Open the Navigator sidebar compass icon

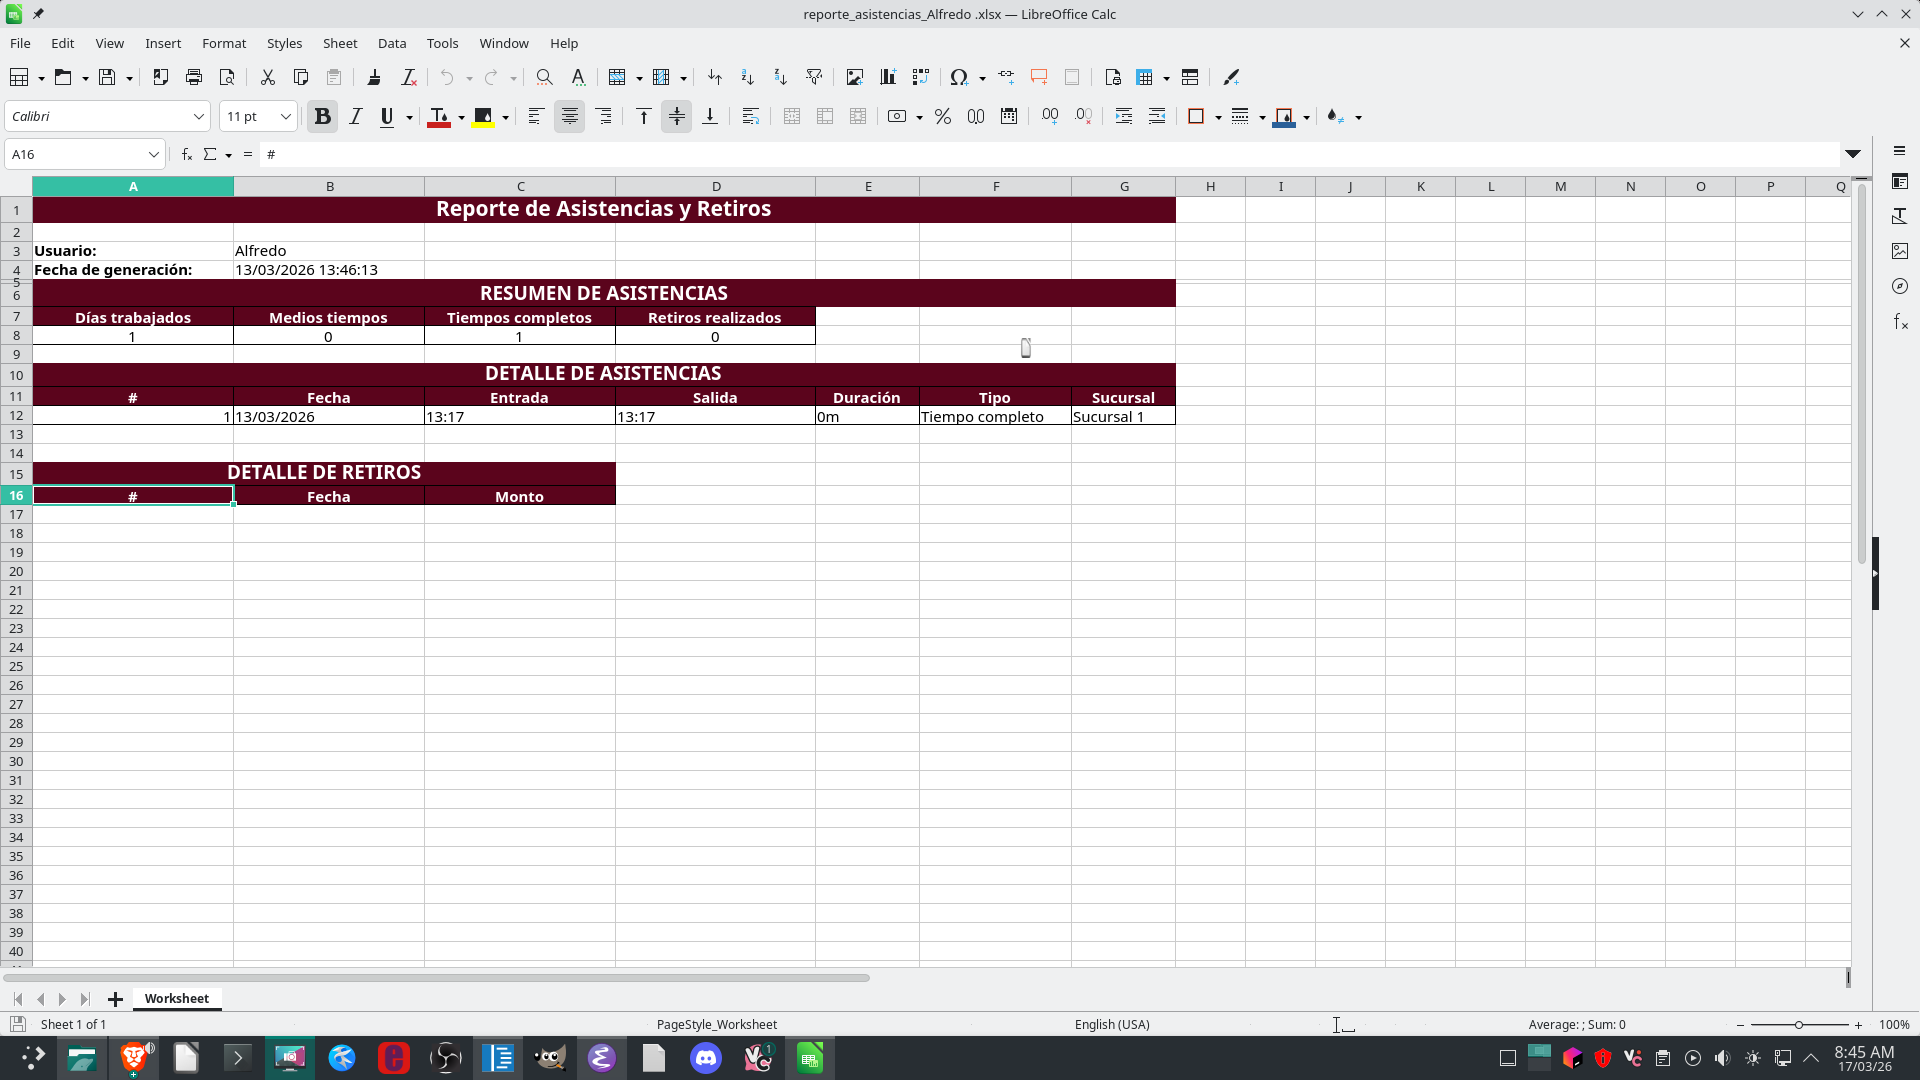(x=1900, y=286)
